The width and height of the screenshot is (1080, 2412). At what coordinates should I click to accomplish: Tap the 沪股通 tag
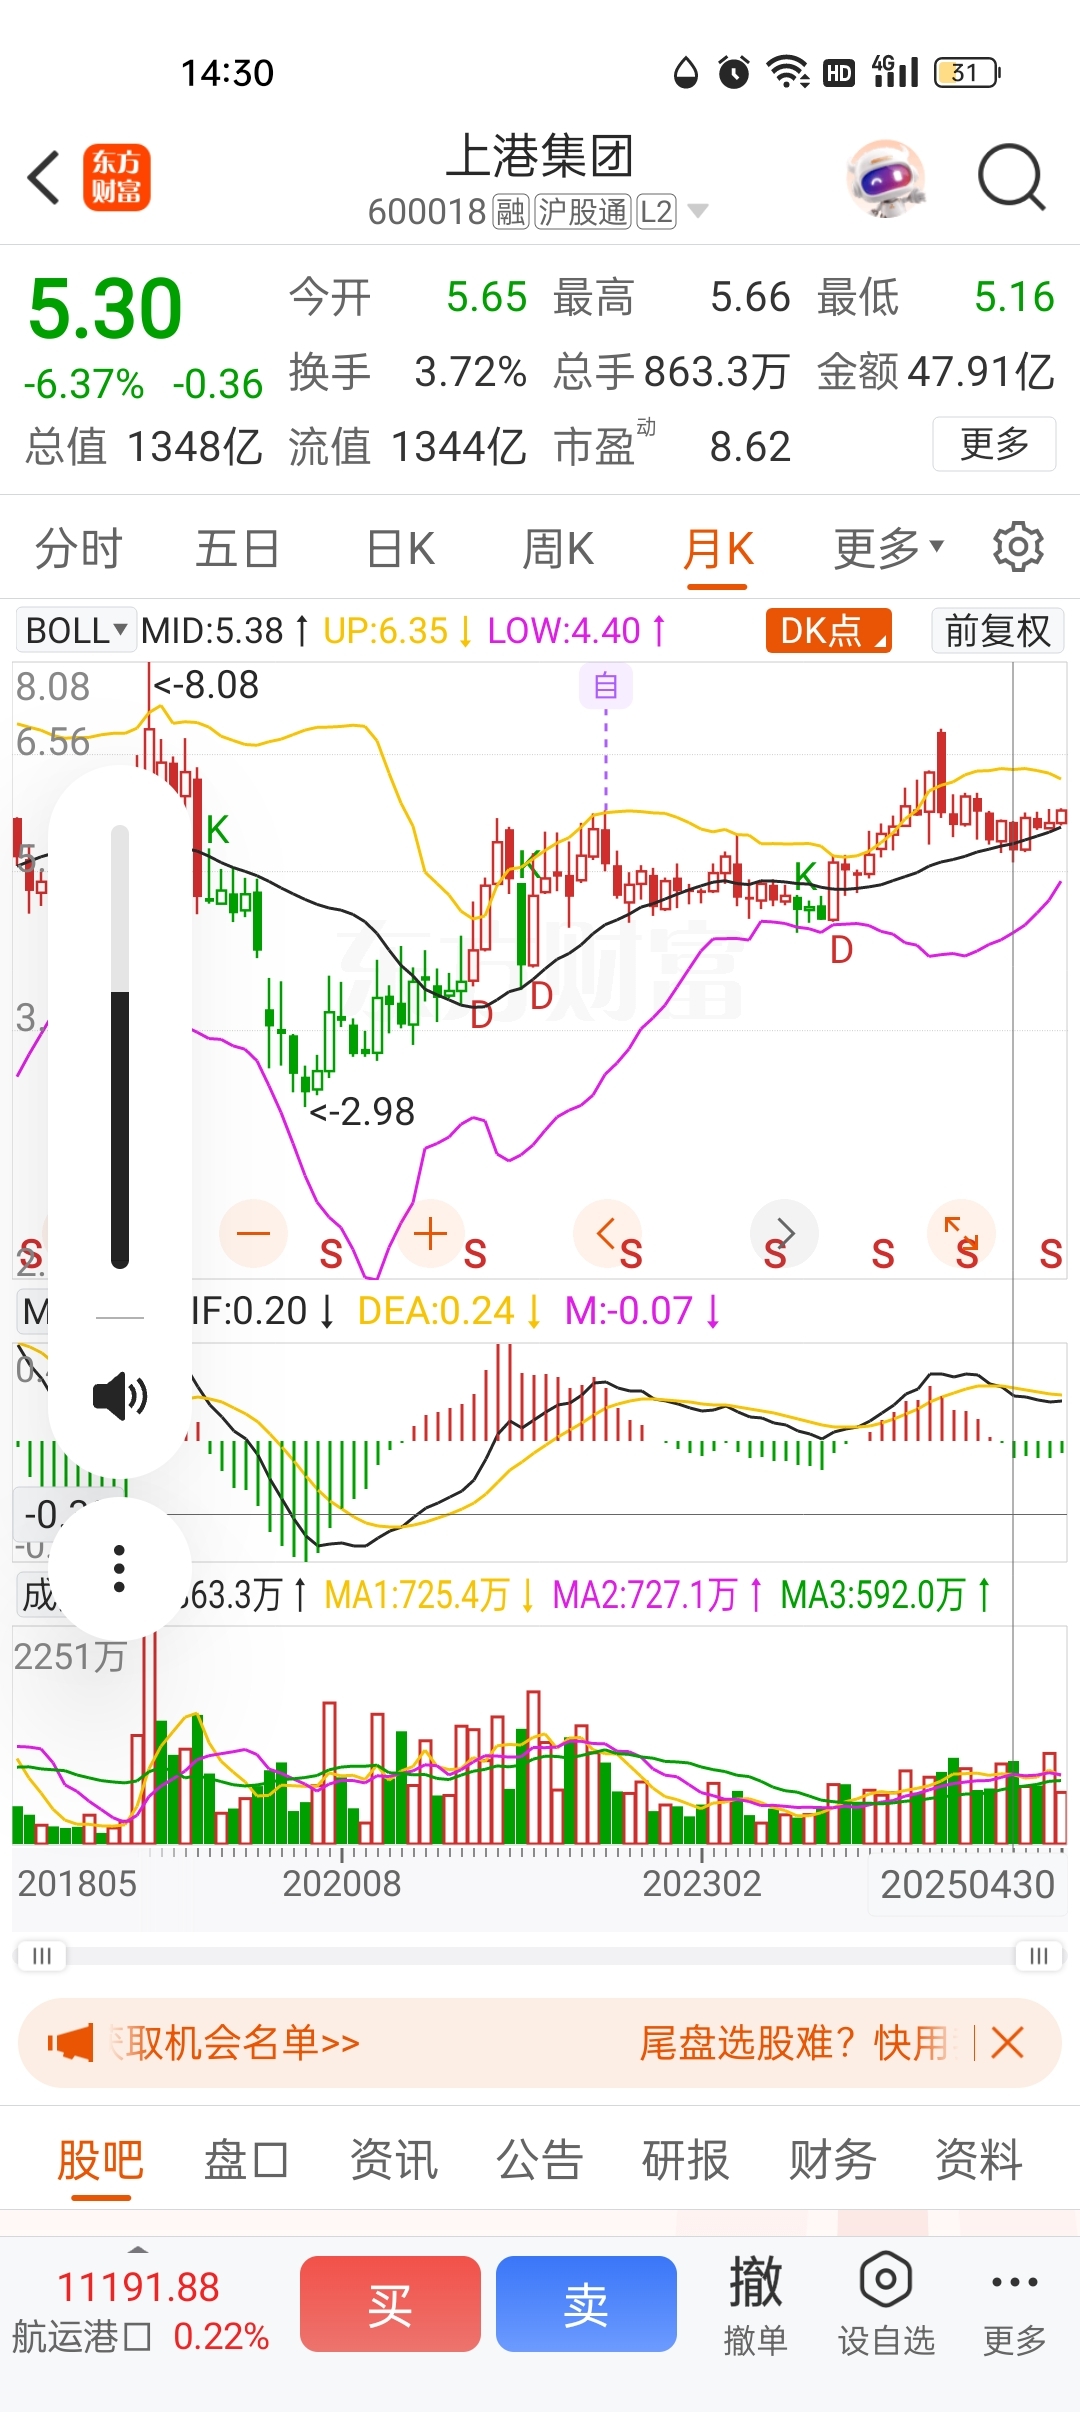click(583, 212)
